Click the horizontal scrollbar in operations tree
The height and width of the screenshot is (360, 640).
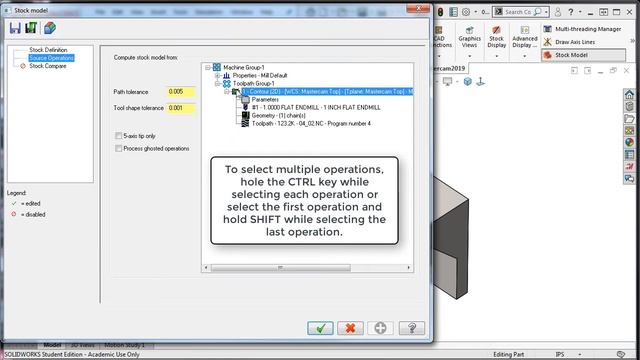tap(281, 268)
